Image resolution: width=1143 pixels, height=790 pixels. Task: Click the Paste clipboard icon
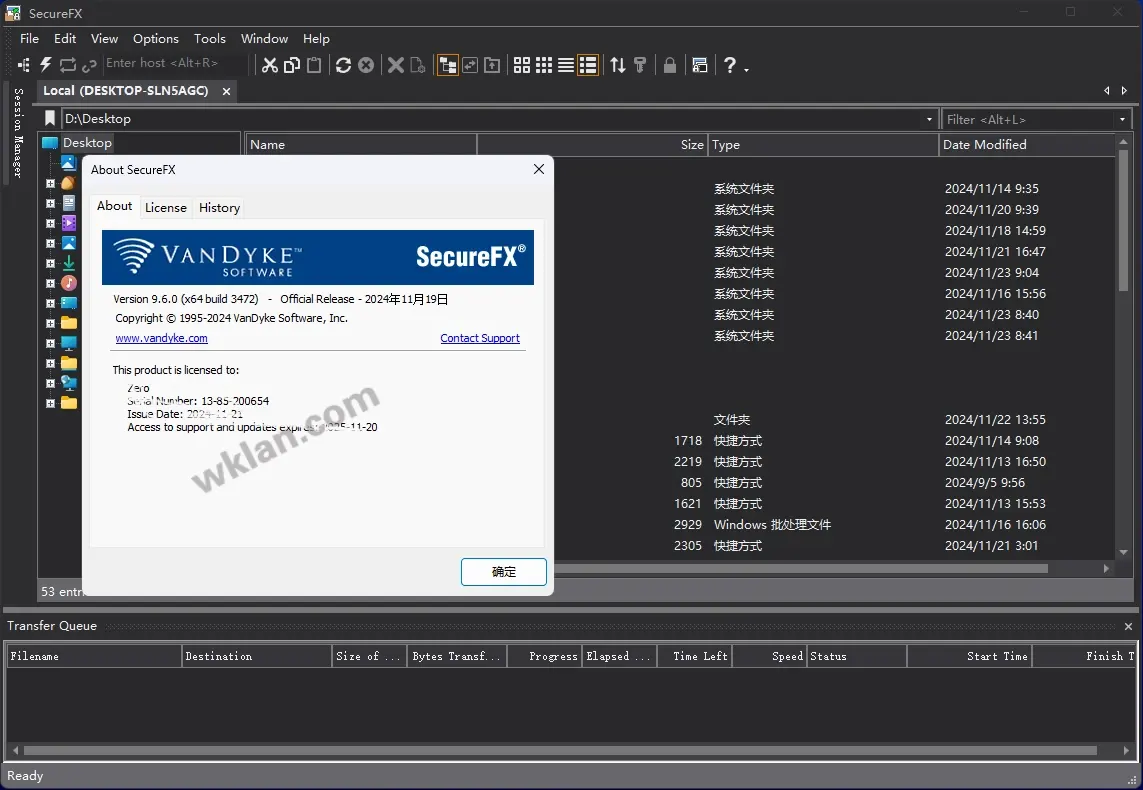314,65
